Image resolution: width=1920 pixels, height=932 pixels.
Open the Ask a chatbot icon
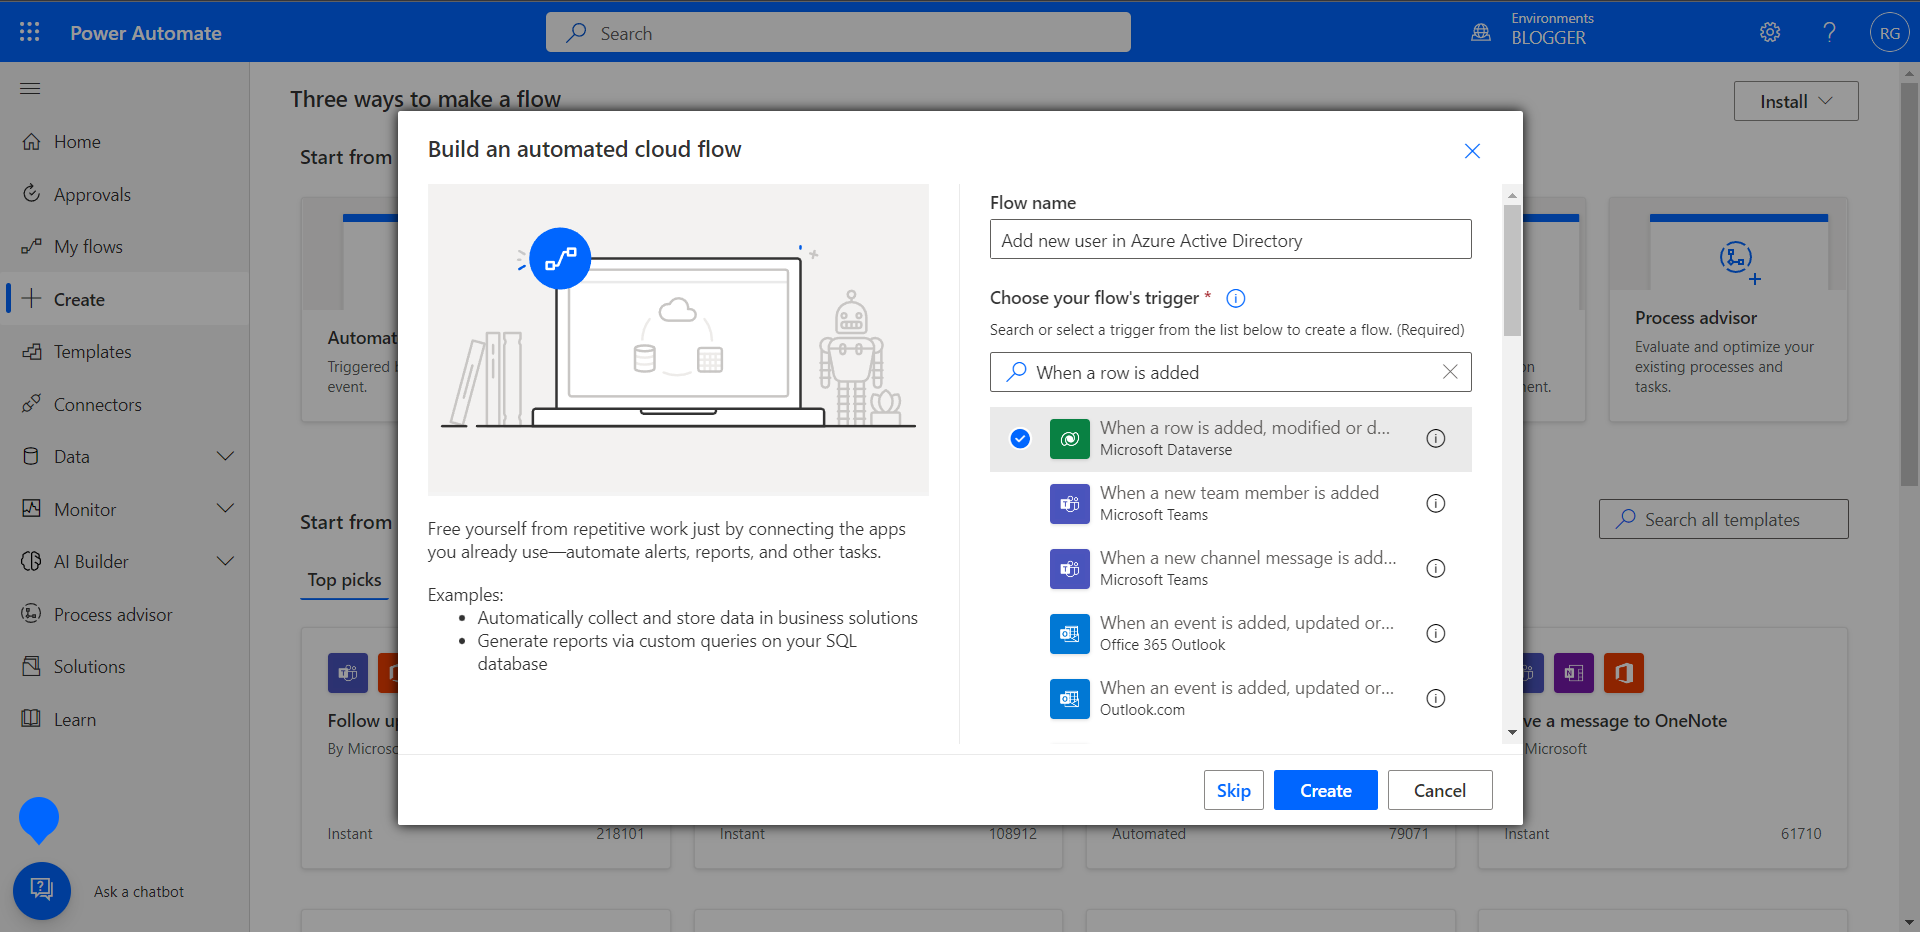(x=42, y=890)
